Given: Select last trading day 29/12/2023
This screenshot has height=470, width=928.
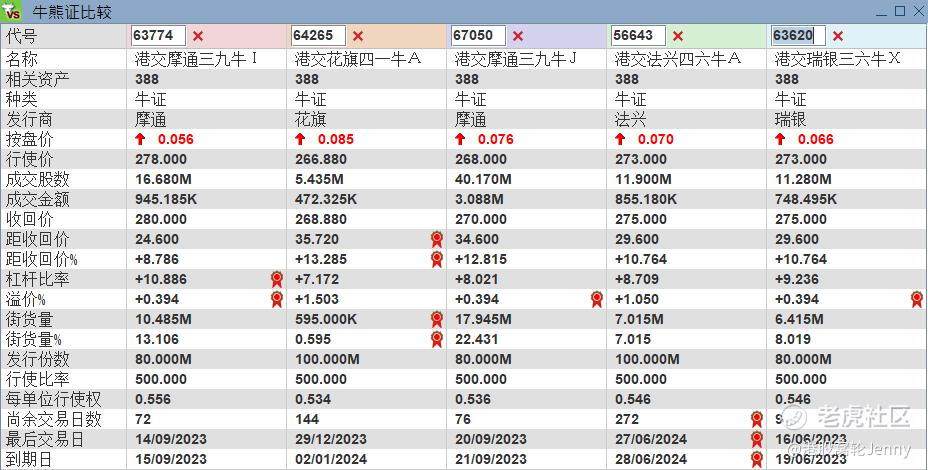Looking at the screenshot, I should (x=331, y=439).
